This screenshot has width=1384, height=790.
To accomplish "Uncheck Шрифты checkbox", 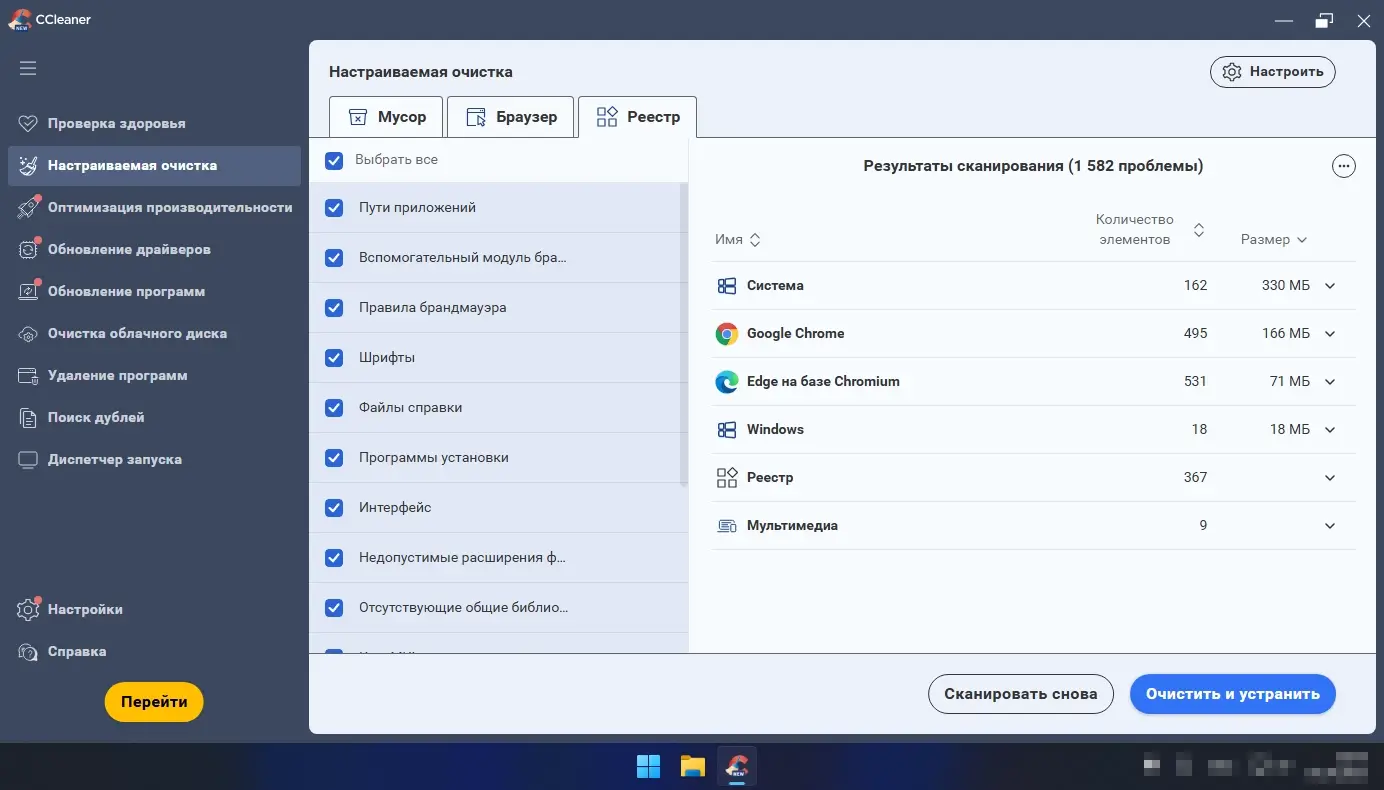I will coord(334,358).
